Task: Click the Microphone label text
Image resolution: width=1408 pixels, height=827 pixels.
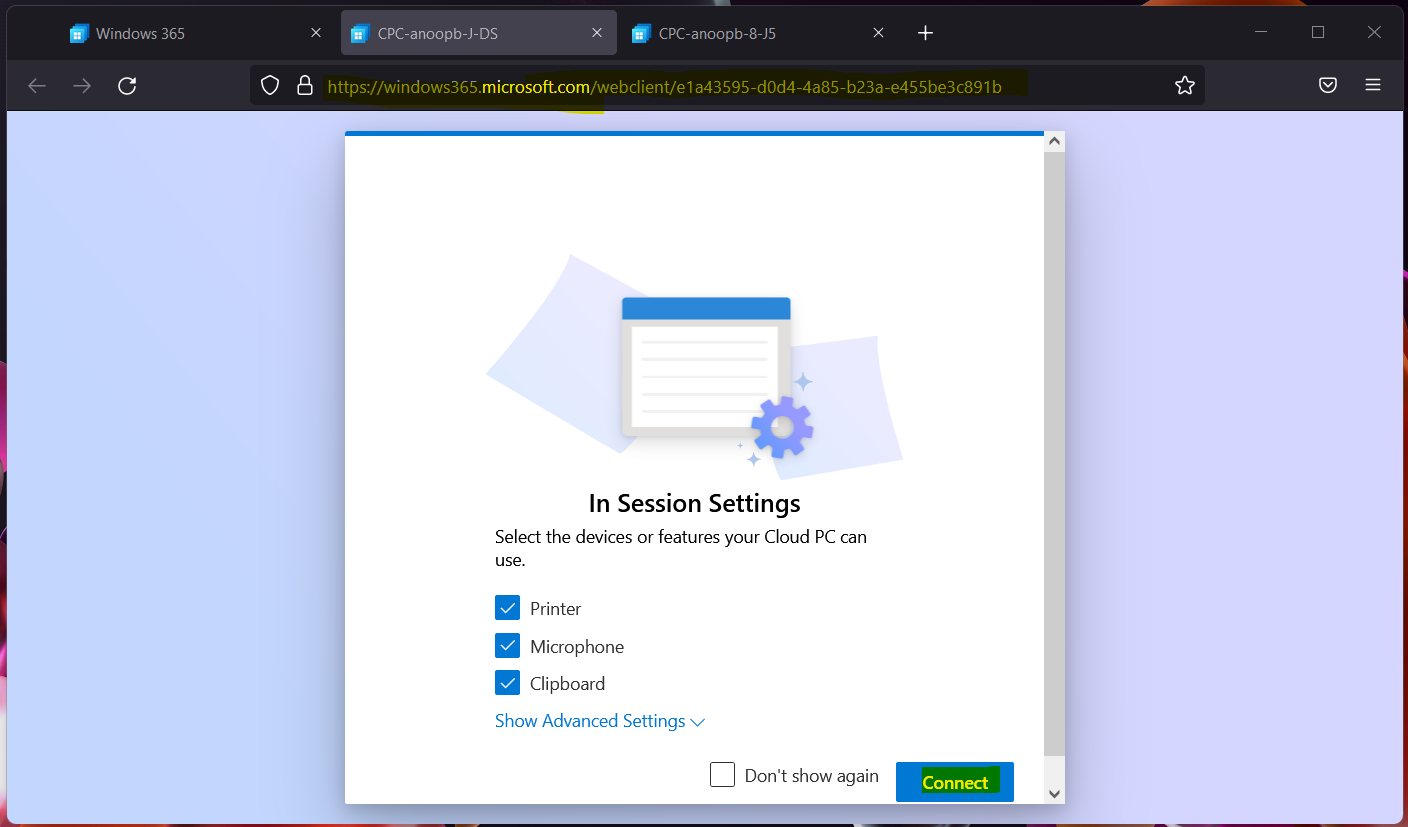Action: [577, 647]
